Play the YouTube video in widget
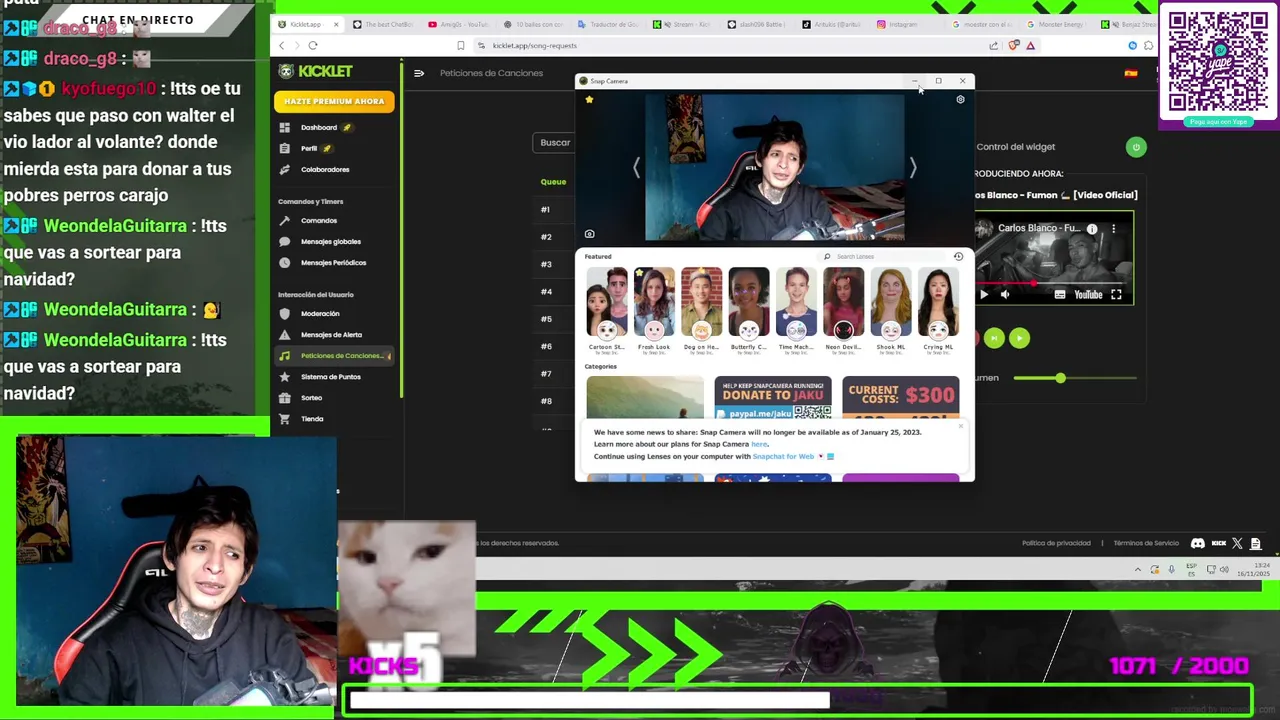 pos(983,294)
